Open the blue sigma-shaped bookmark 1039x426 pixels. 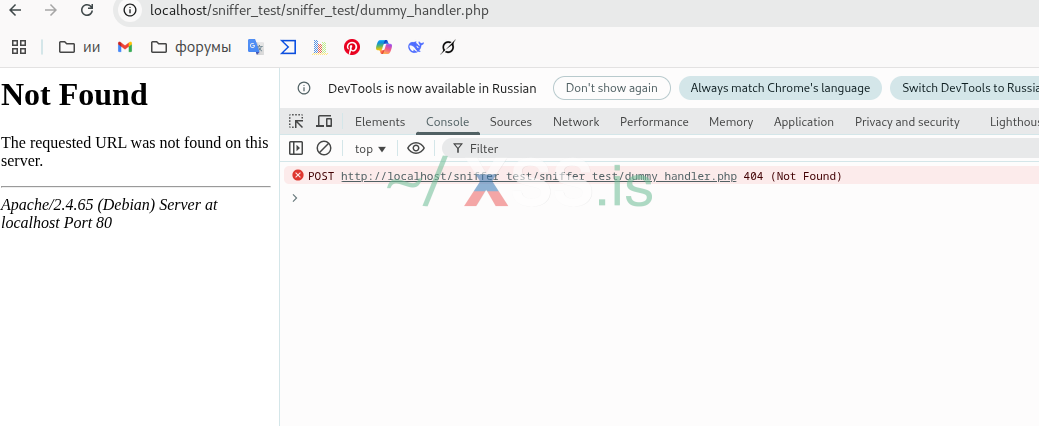click(288, 47)
